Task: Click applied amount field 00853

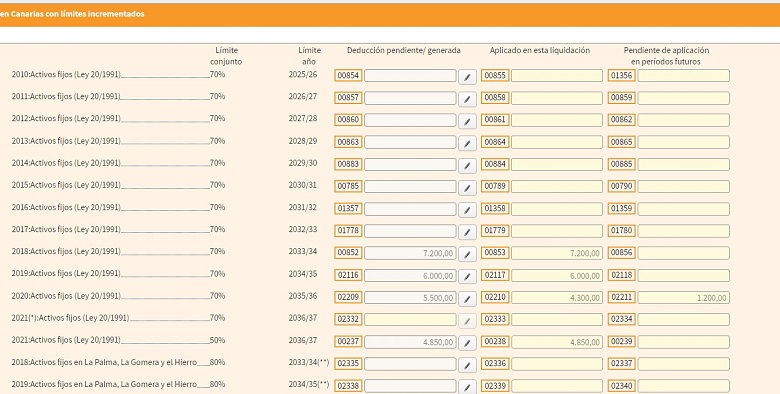Action: pos(557,253)
